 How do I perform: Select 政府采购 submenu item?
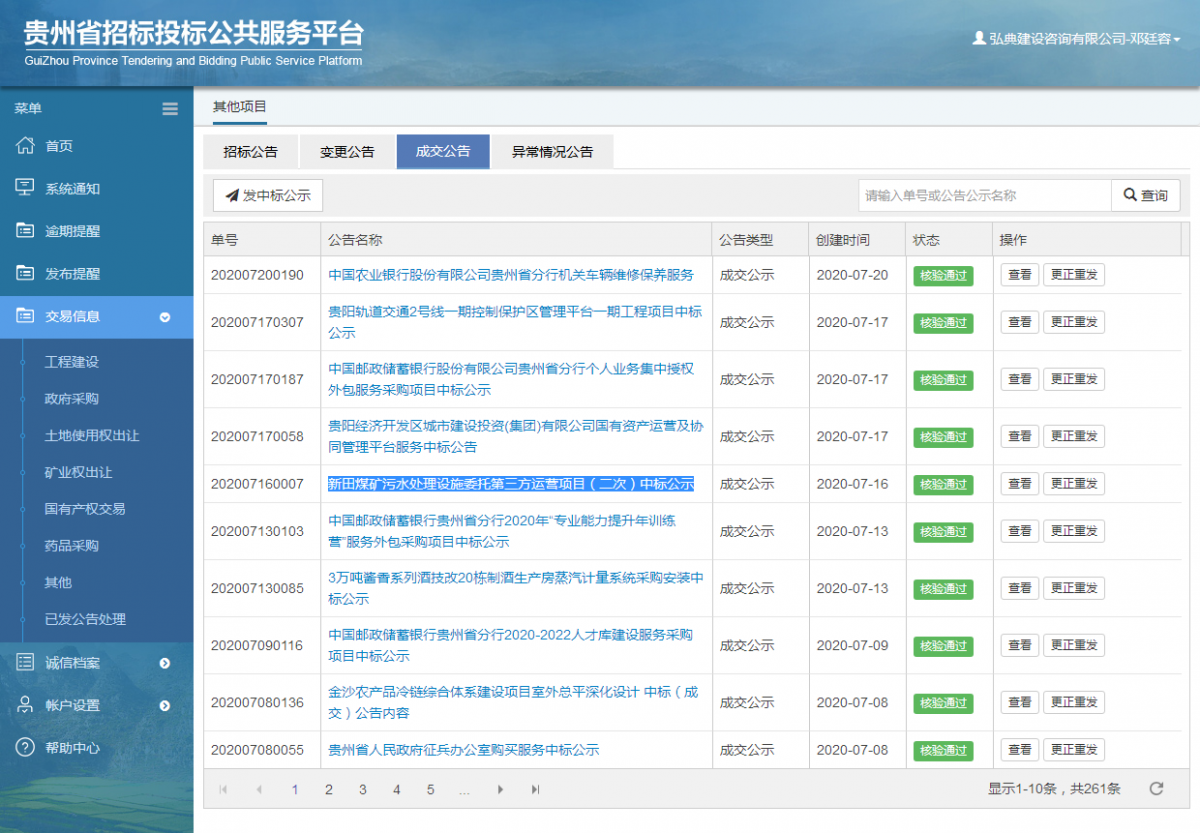point(72,399)
